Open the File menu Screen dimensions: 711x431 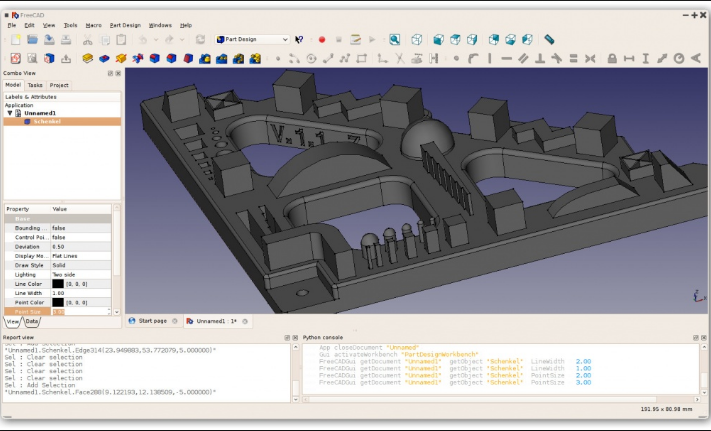click(x=12, y=25)
